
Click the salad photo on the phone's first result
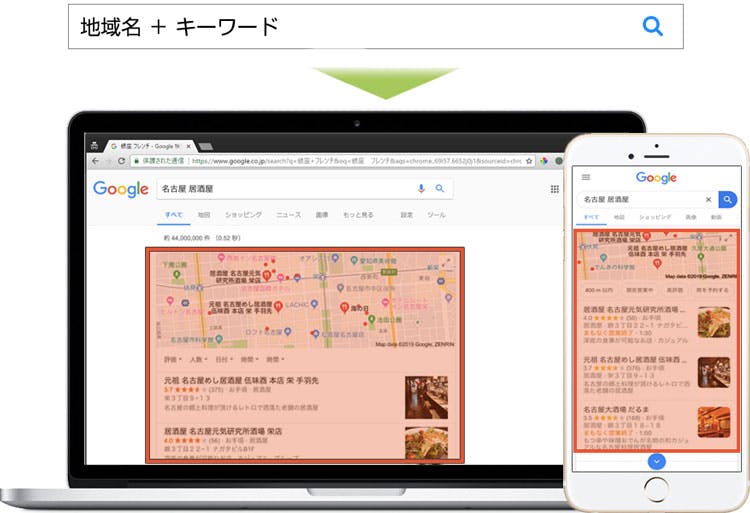pos(714,323)
